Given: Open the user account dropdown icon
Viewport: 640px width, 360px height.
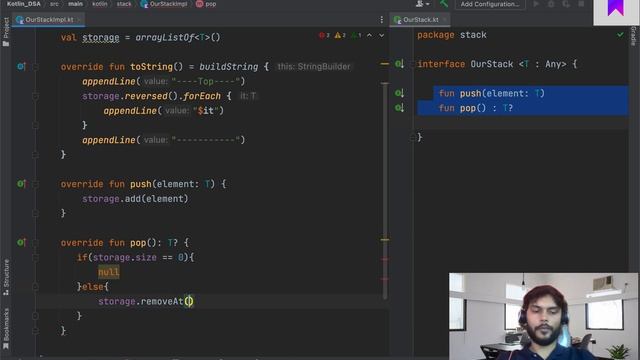Looking at the screenshot, I should (422, 4).
